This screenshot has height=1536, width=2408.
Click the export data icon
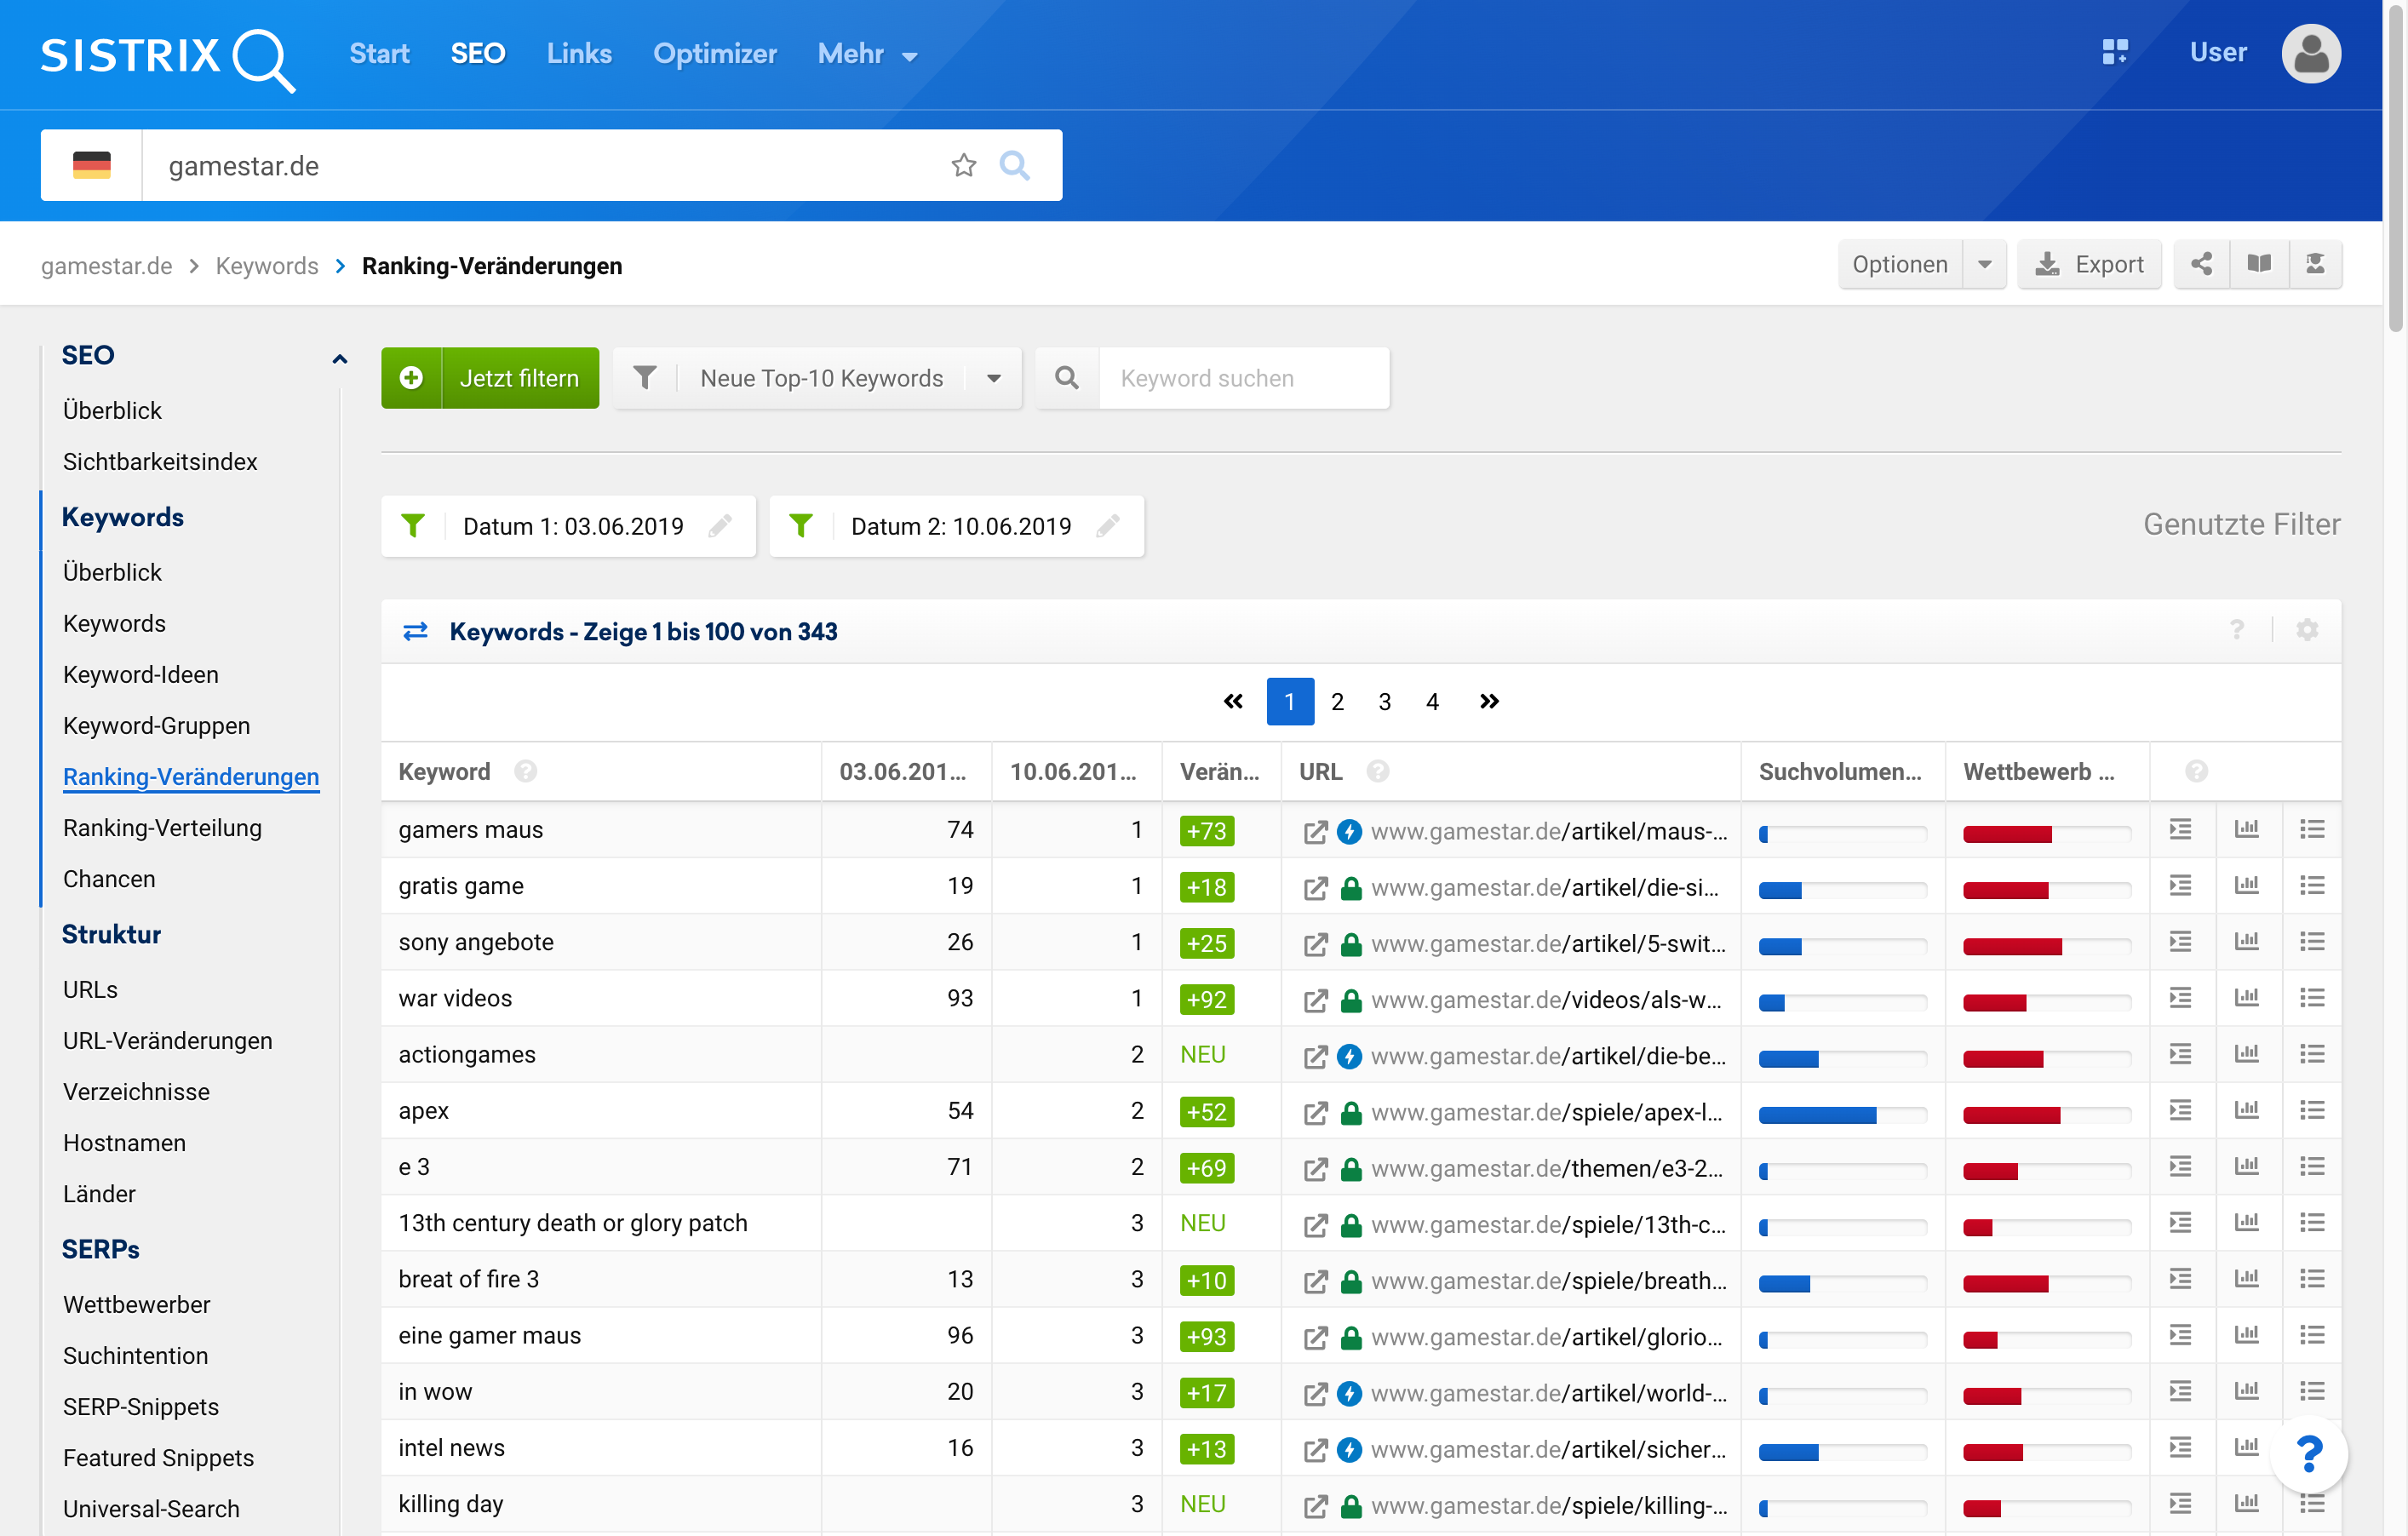pos(2090,265)
